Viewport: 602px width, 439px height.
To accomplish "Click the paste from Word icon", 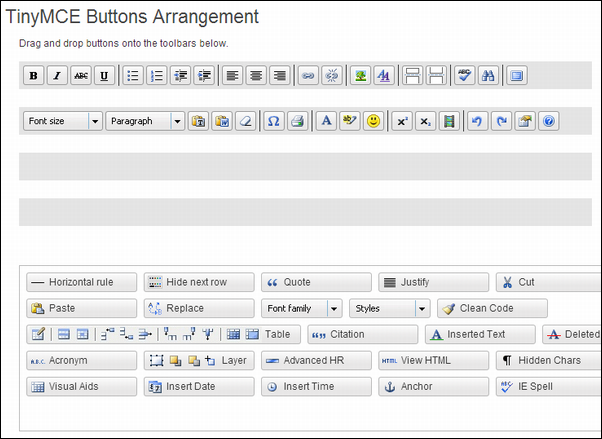I will pos(222,121).
